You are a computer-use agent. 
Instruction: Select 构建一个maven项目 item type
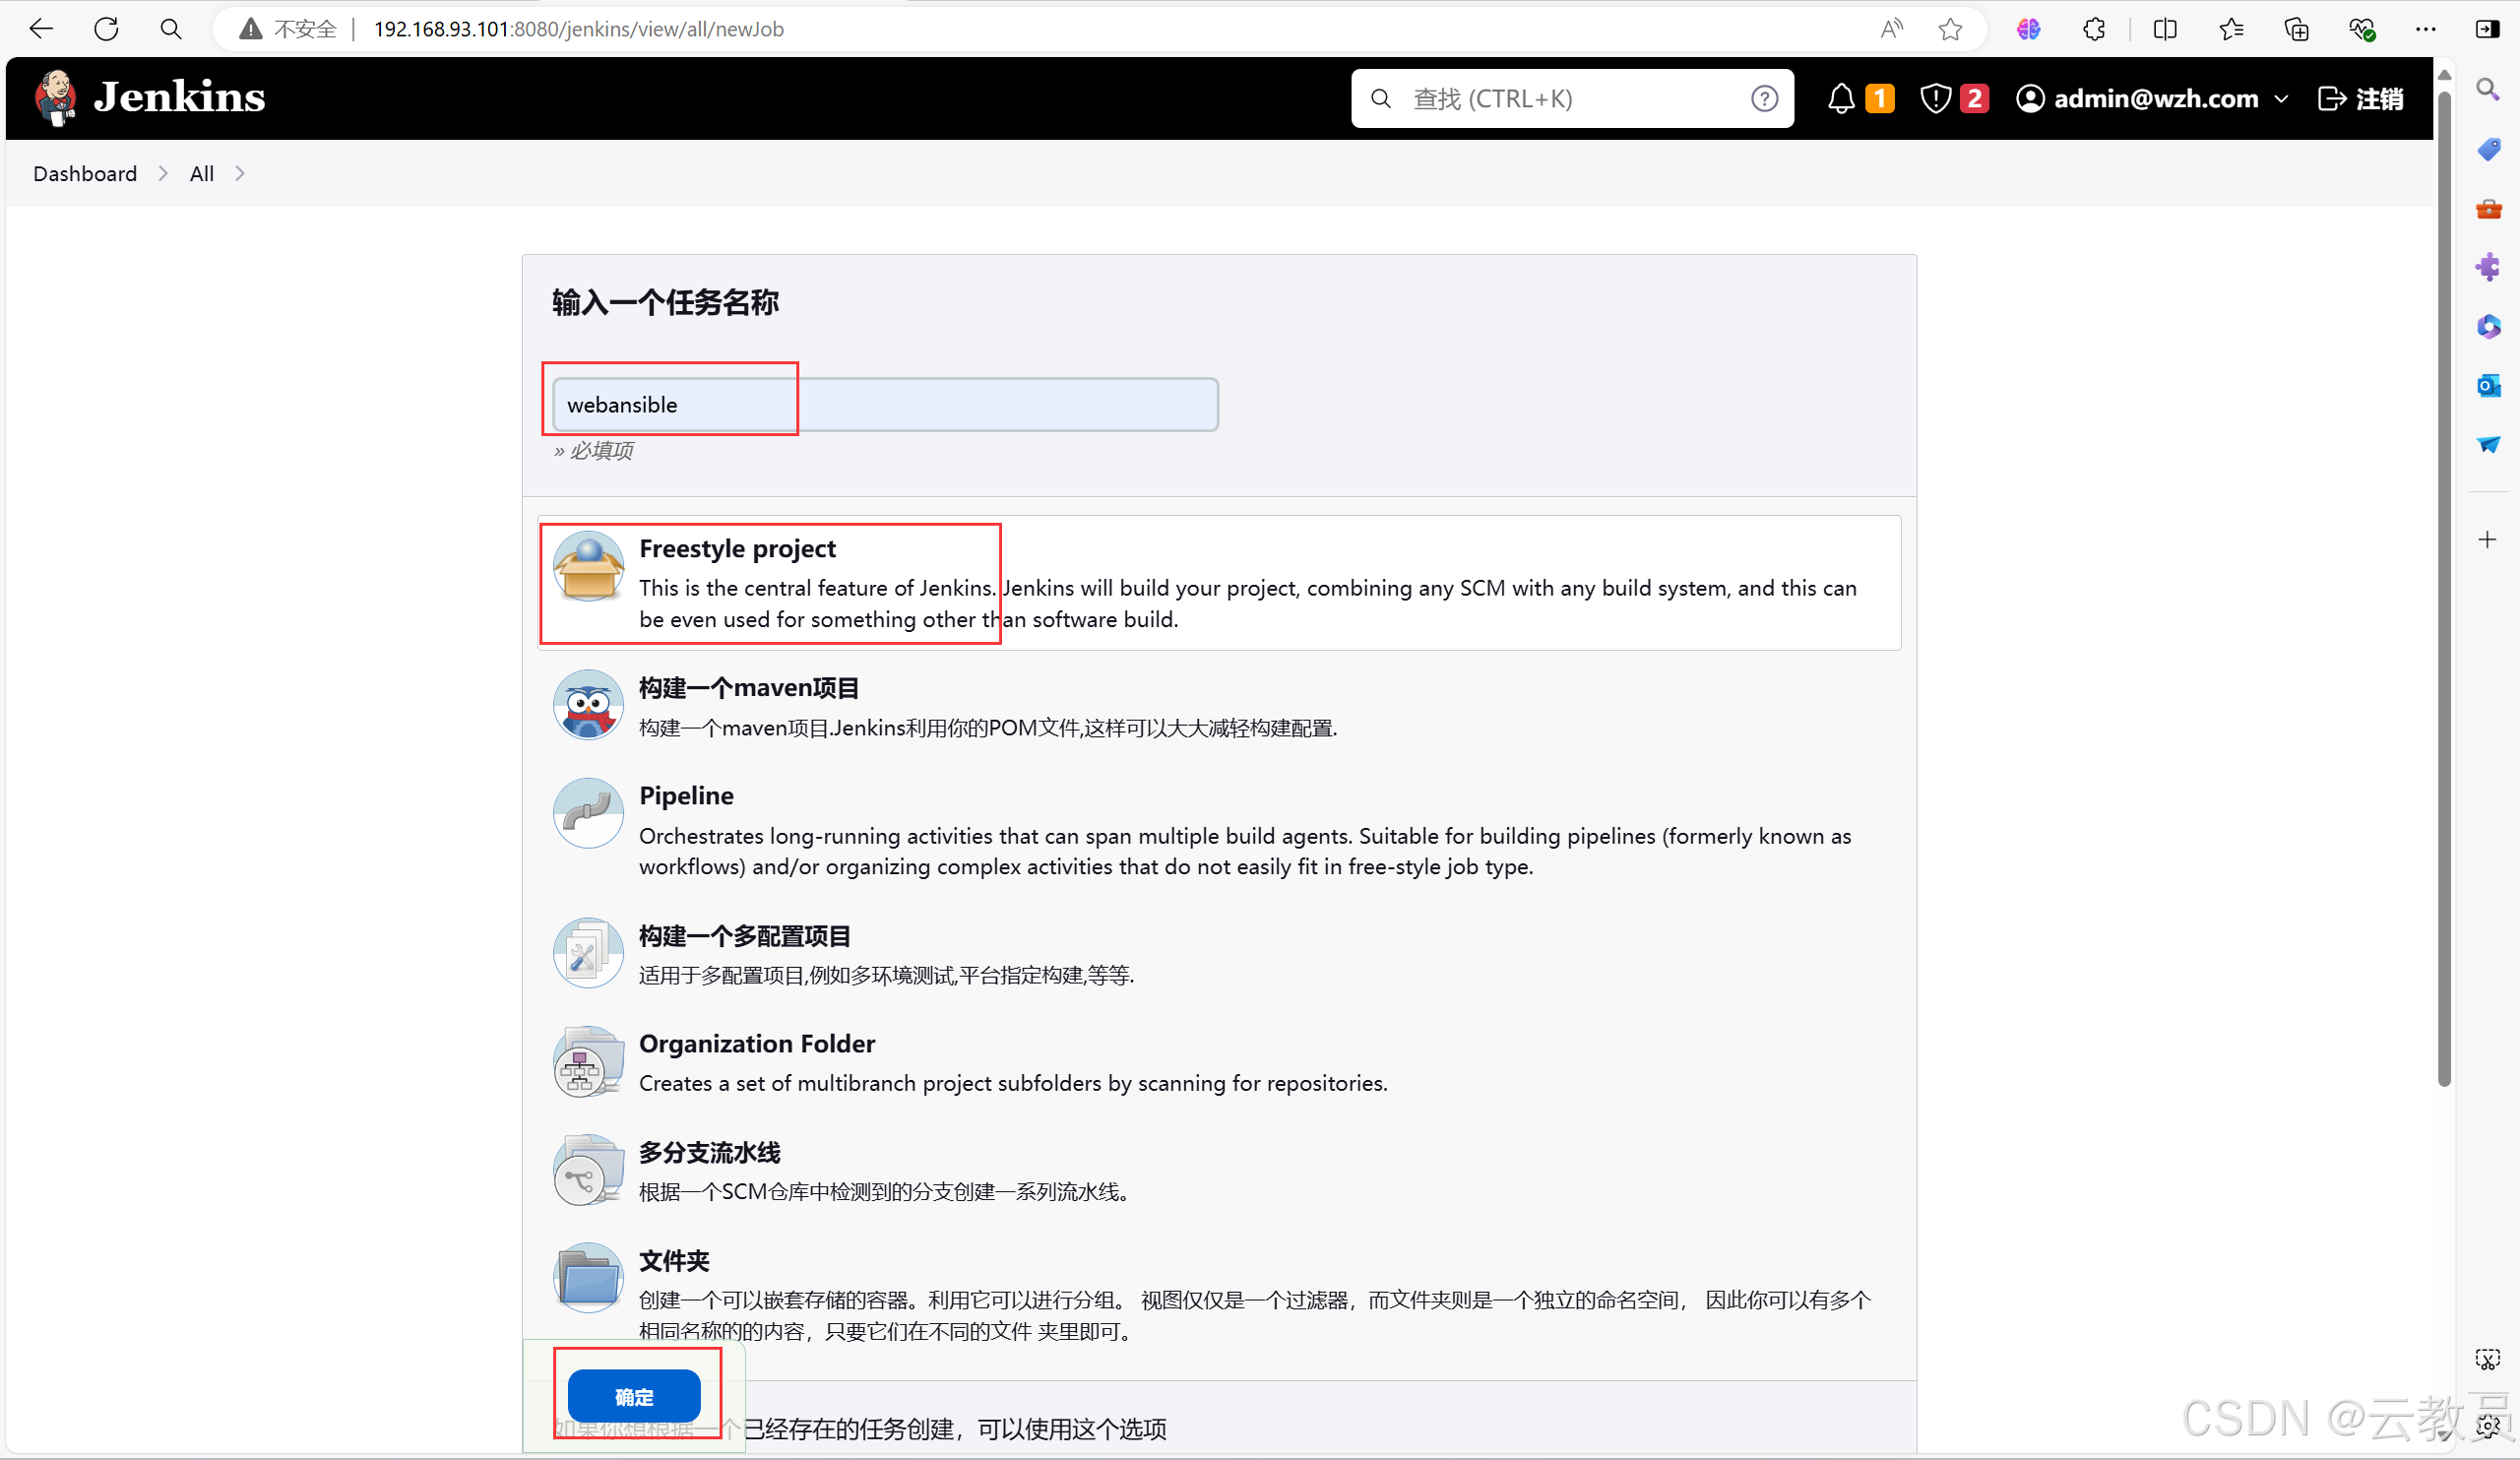click(1219, 706)
